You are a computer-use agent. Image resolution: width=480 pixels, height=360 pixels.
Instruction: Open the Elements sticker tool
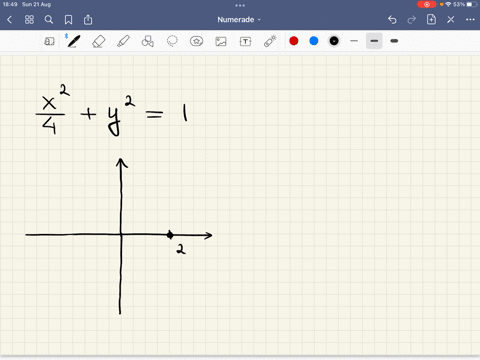click(x=196, y=41)
